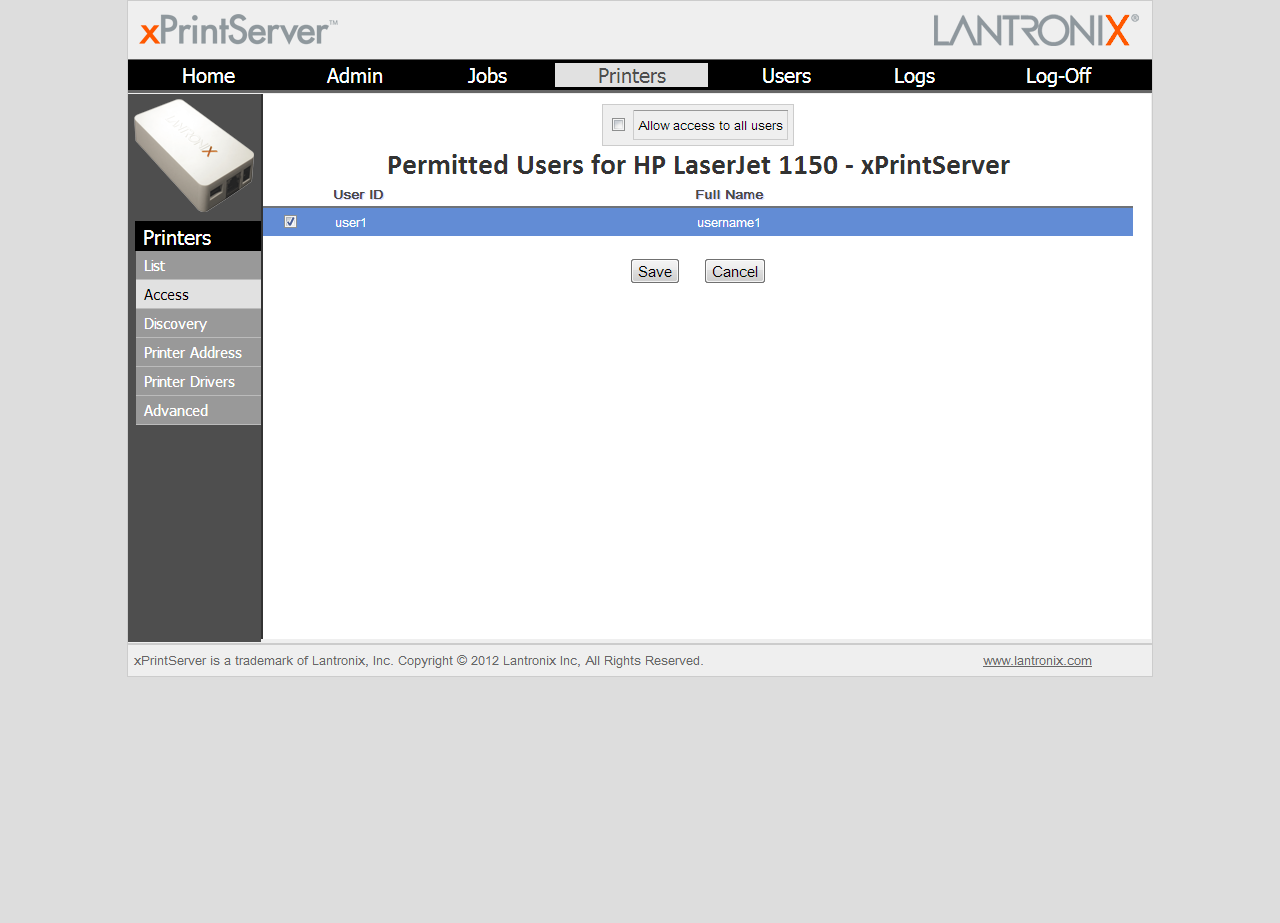1280x923 pixels.
Task: Open the Home menu
Action: tap(208, 76)
